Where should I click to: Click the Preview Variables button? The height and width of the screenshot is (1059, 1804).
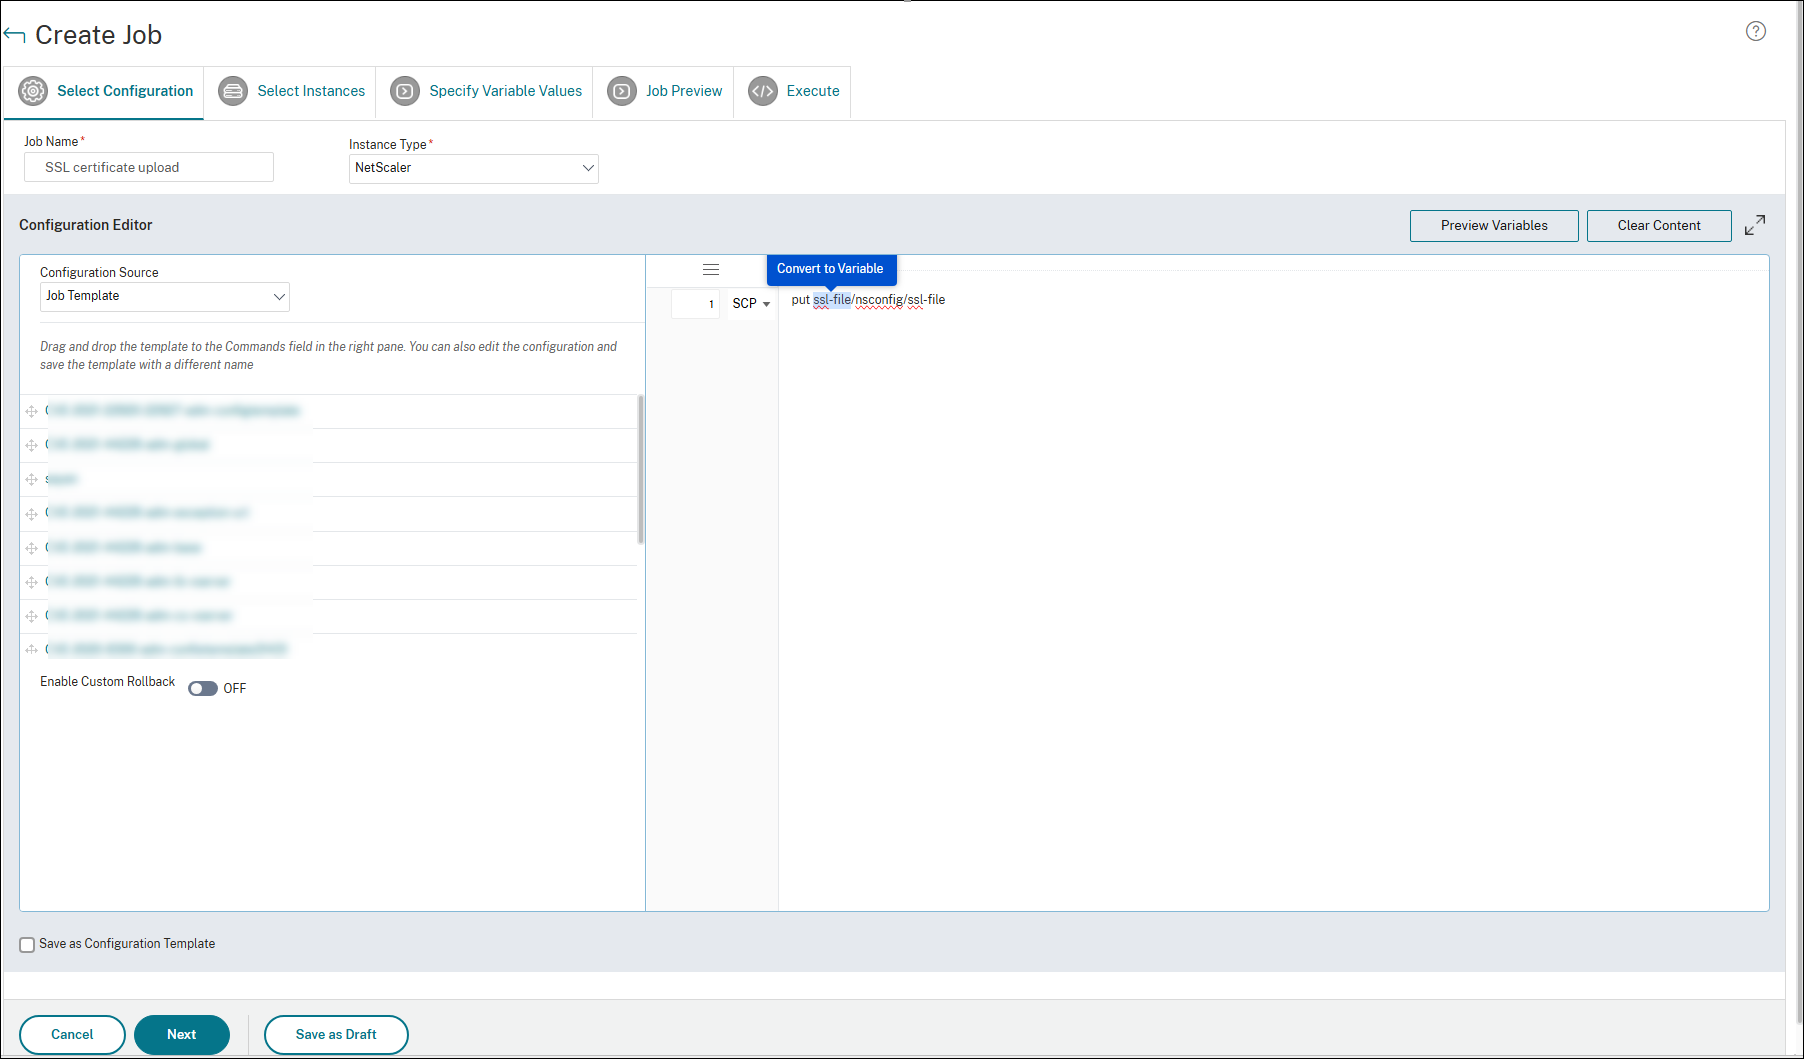click(x=1494, y=226)
